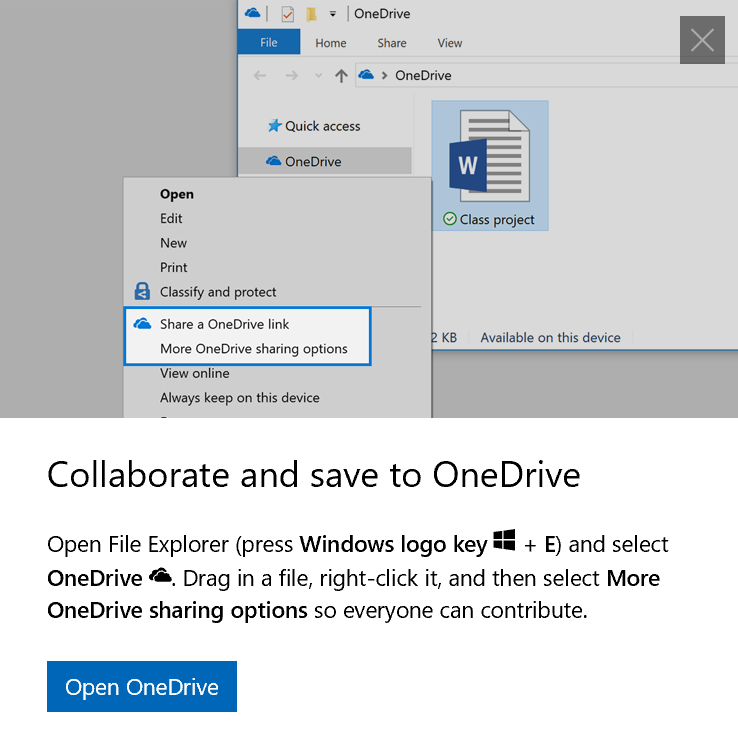Switch to the Share ribbon tab
This screenshot has height=745, width=738.
[x=392, y=43]
